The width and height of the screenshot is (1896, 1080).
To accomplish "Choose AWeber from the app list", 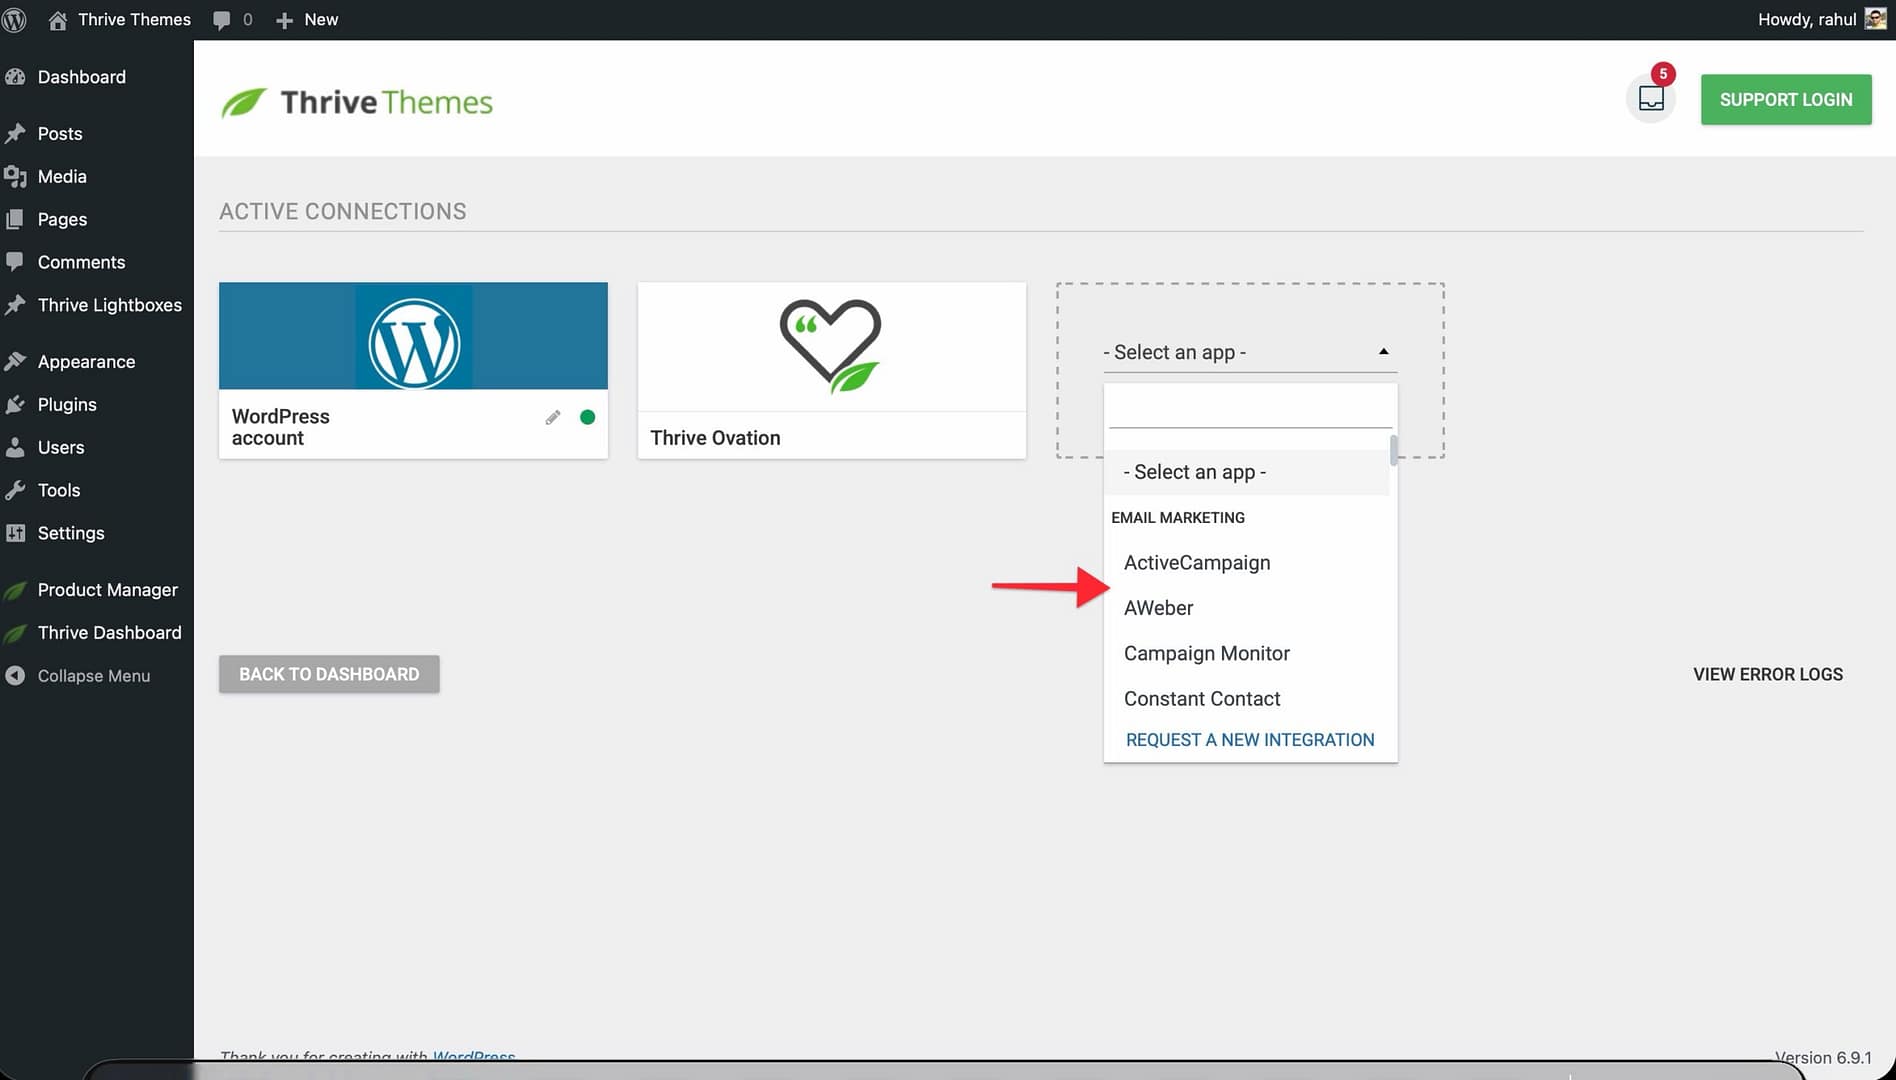I will click(x=1158, y=608).
